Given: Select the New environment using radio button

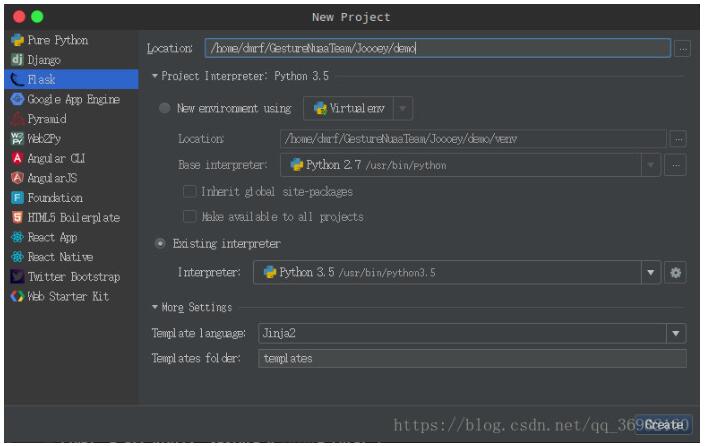Looking at the screenshot, I should point(164,109).
